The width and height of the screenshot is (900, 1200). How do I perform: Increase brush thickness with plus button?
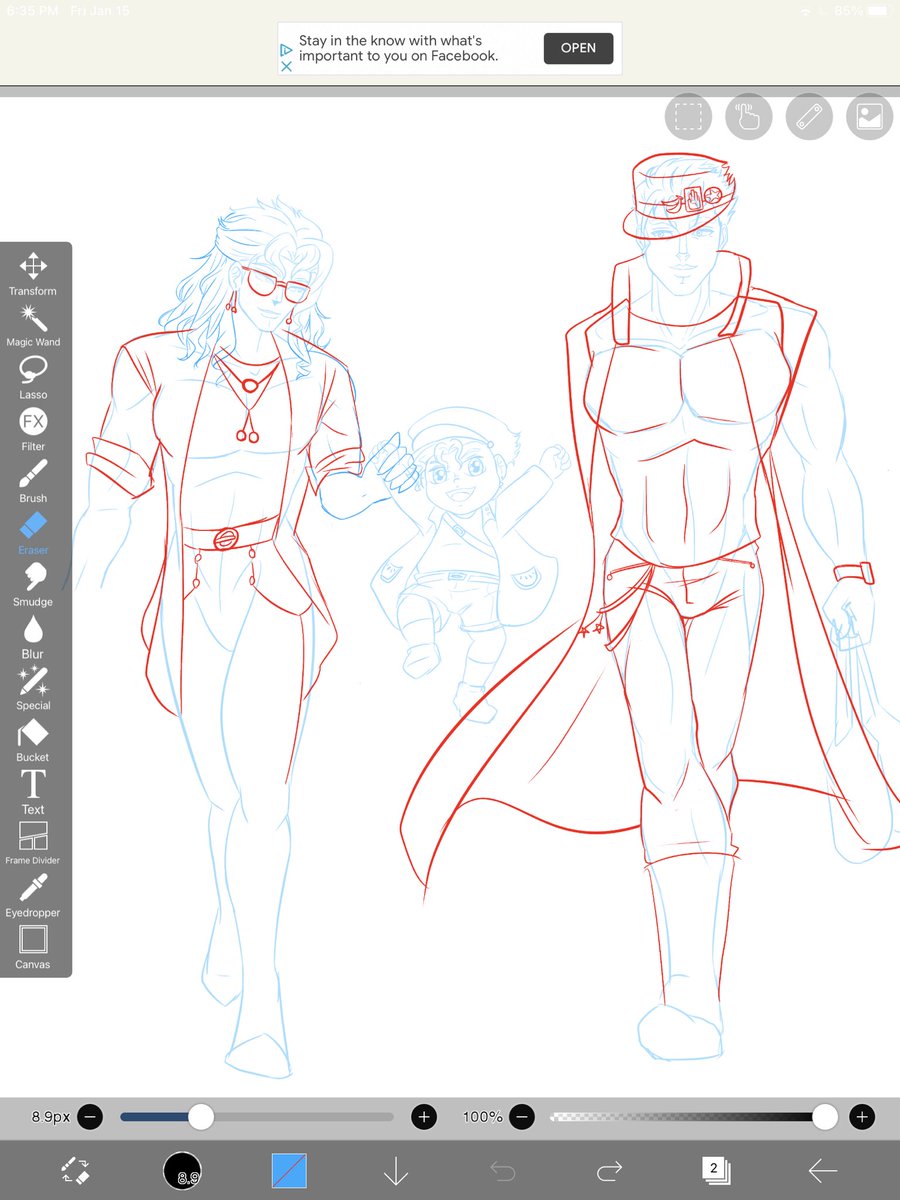424,1116
